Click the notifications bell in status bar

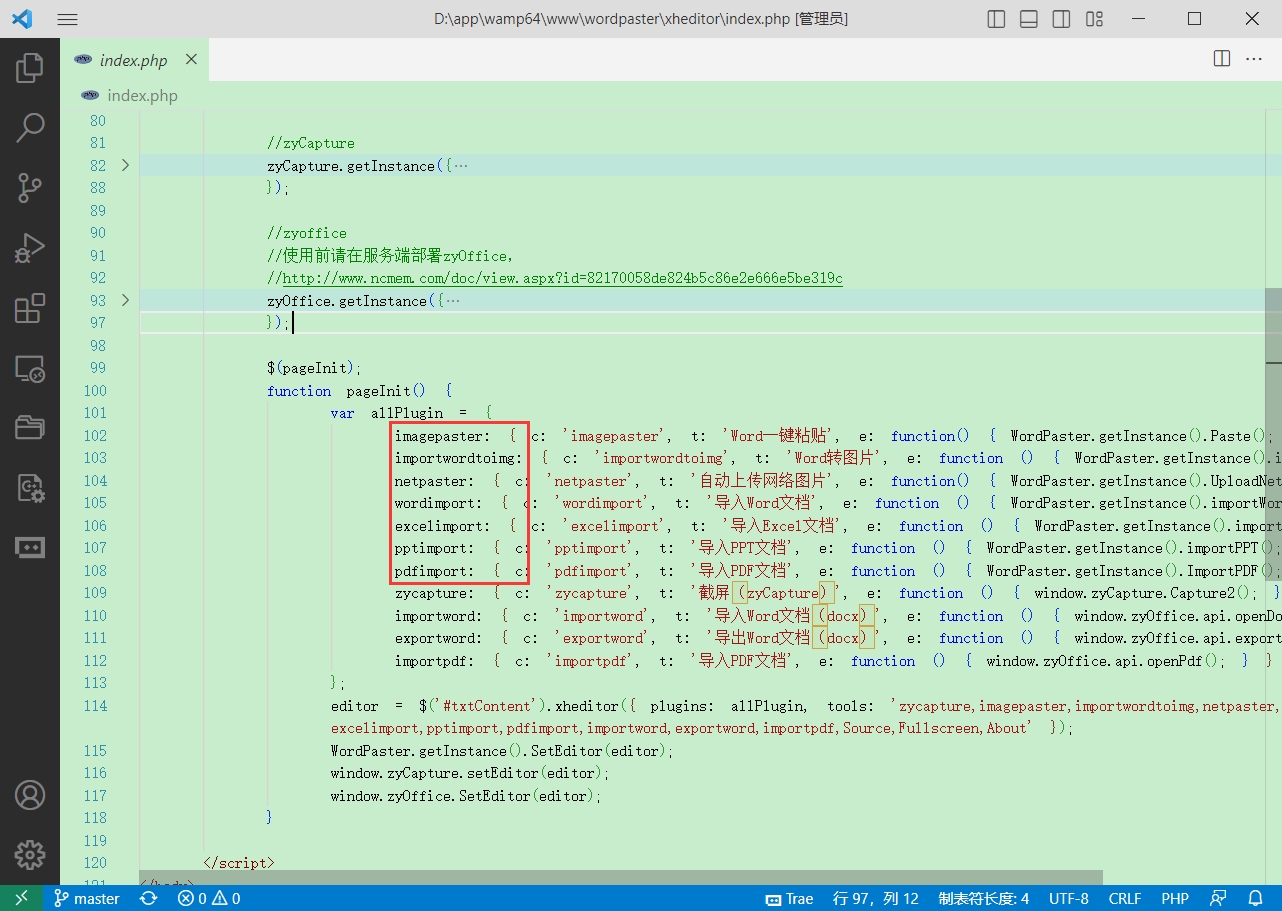click(x=1256, y=898)
